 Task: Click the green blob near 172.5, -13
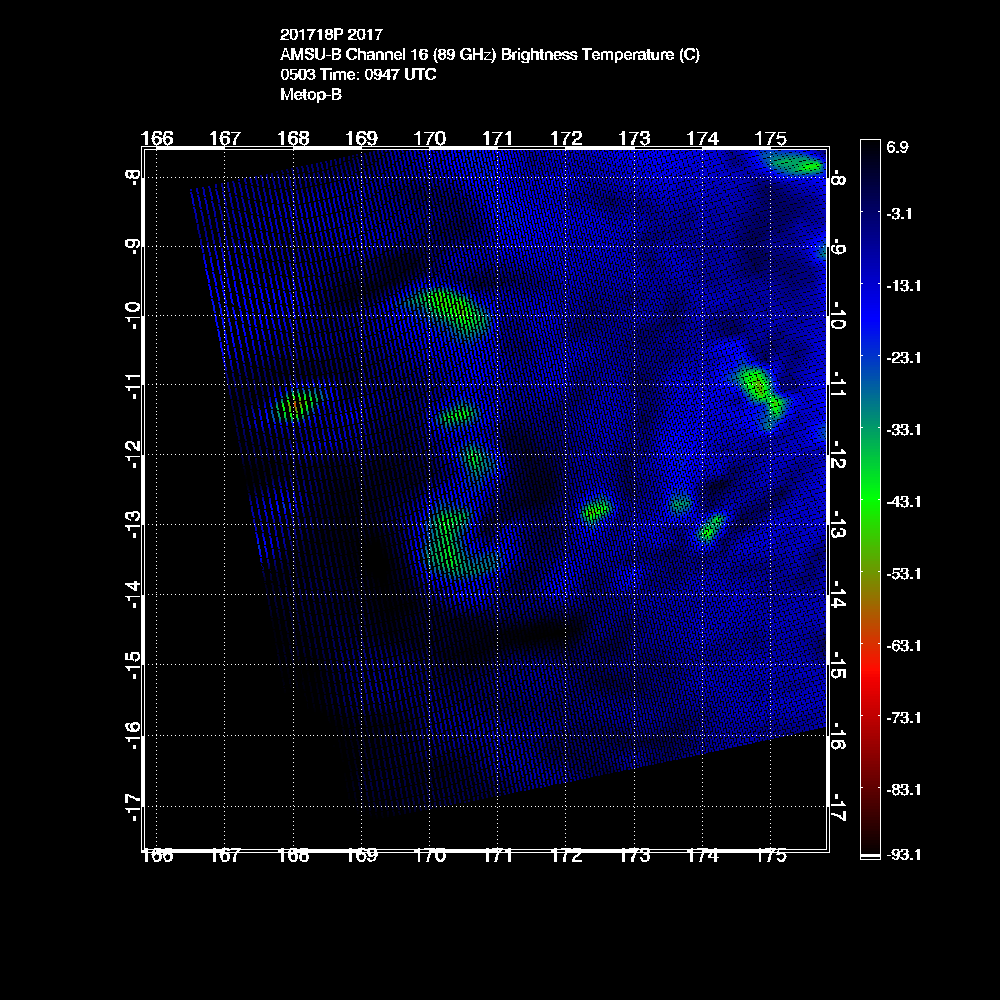point(596,511)
